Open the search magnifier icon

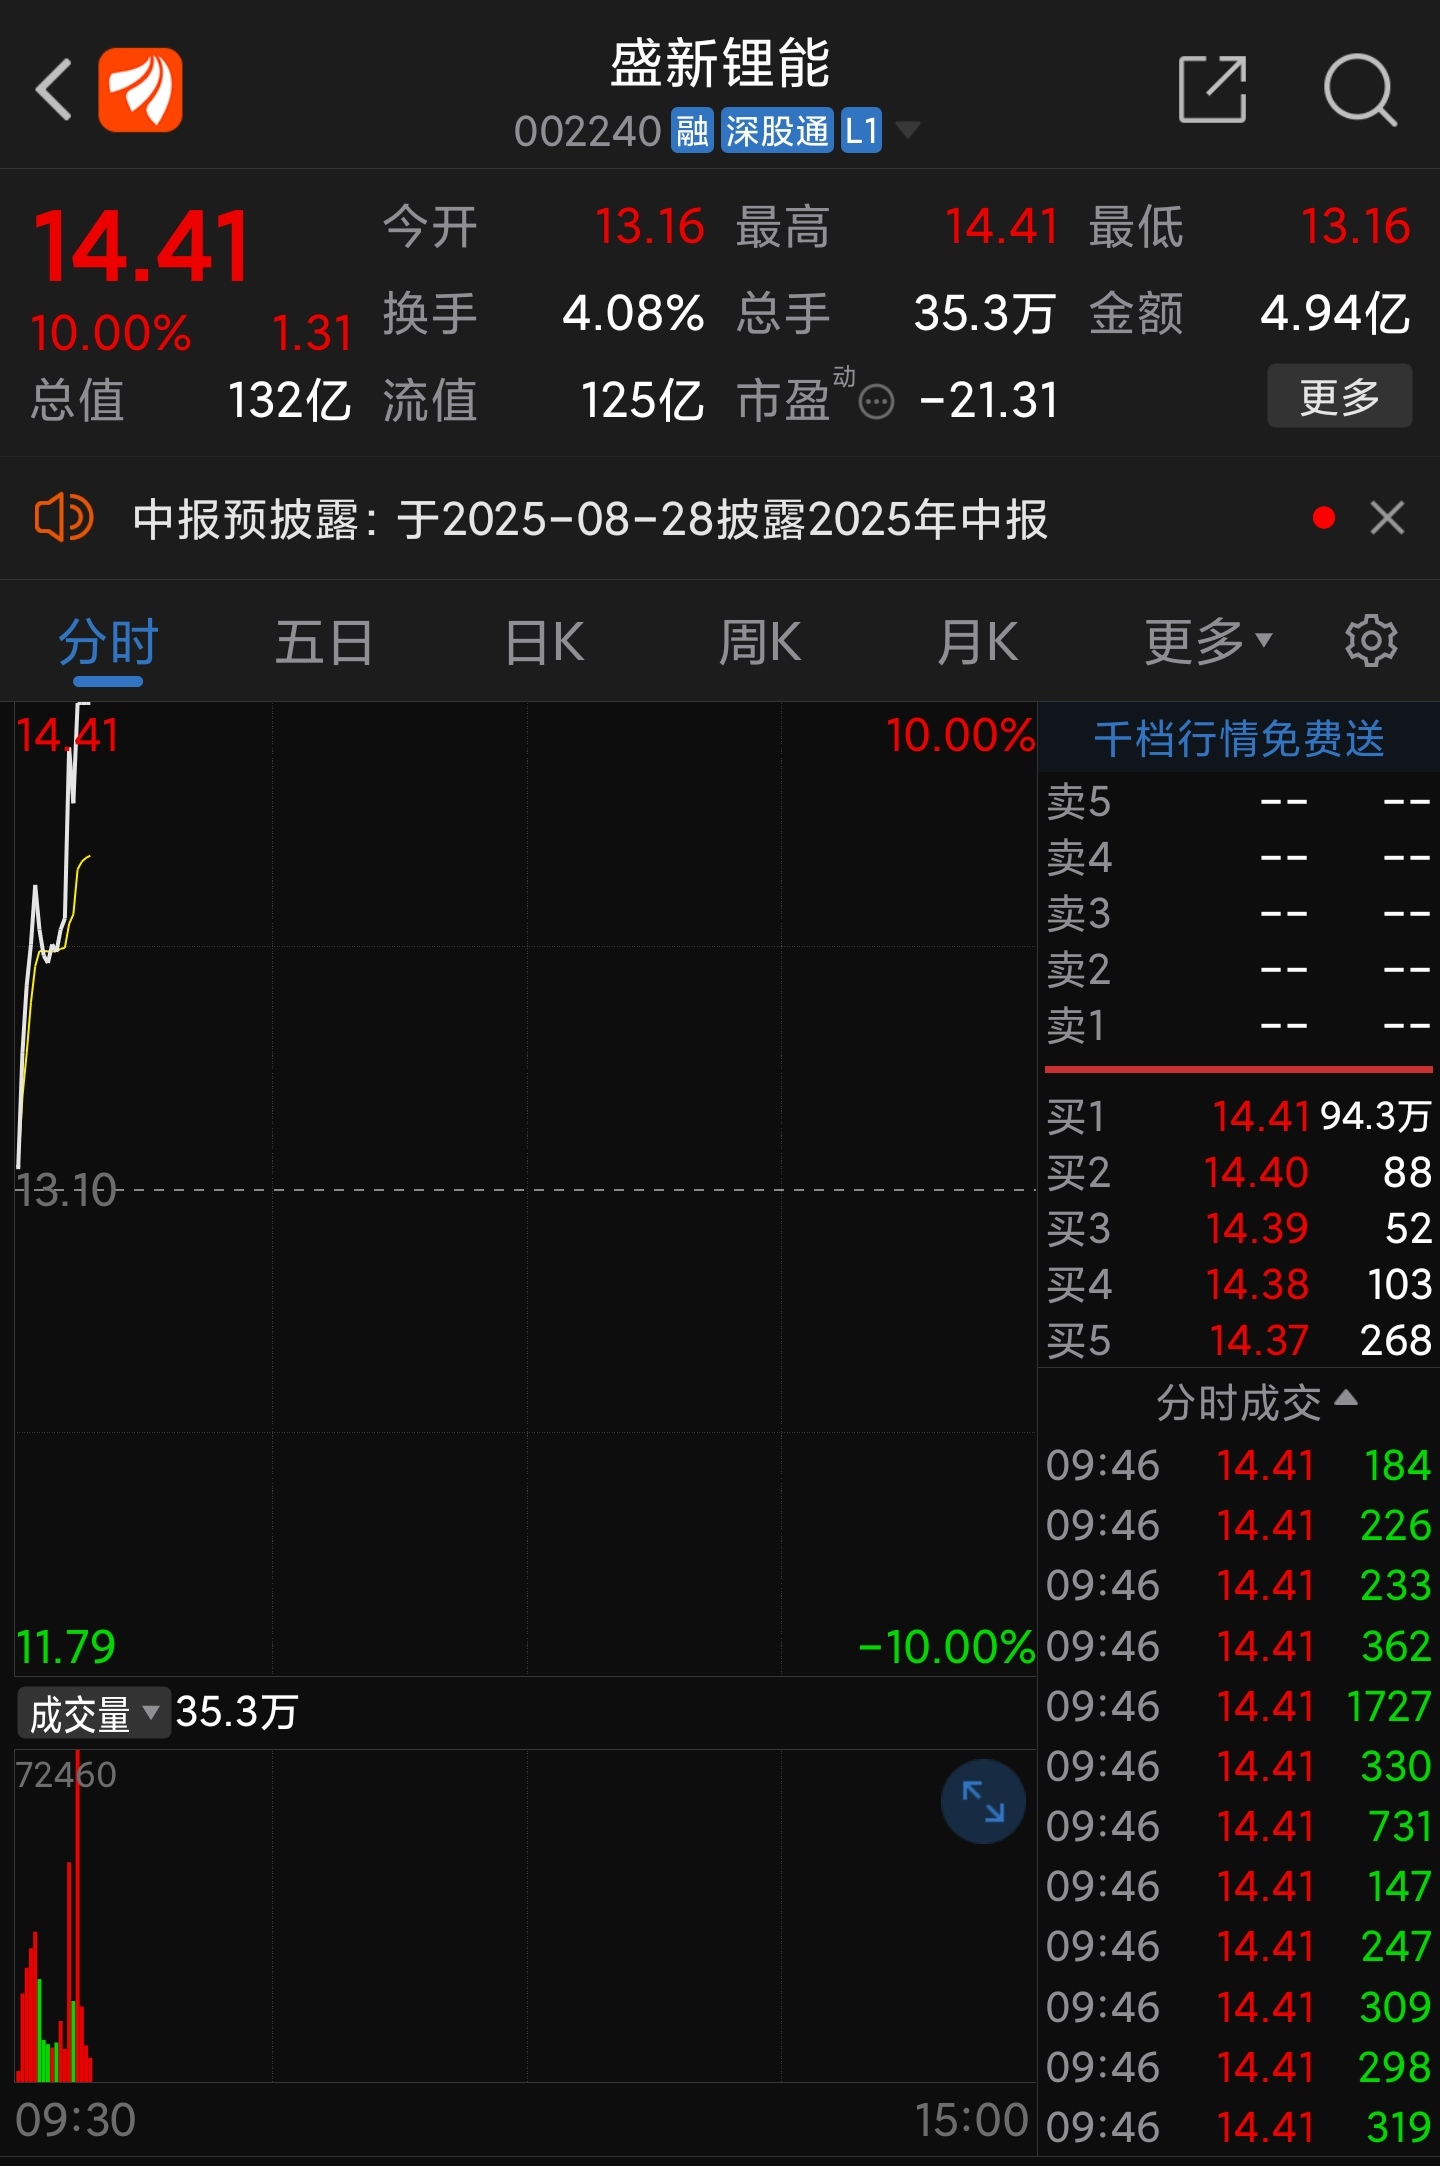pos(1360,91)
